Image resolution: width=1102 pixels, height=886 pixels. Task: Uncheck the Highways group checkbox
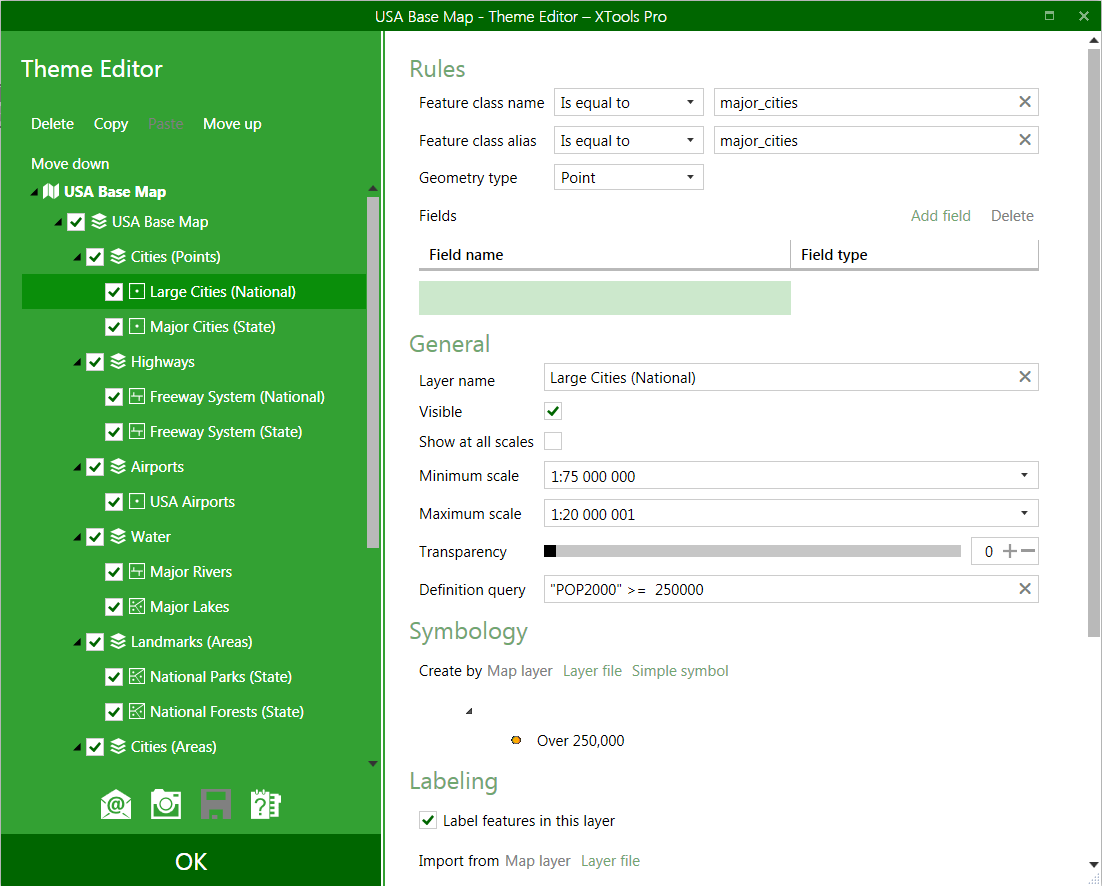(x=95, y=362)
